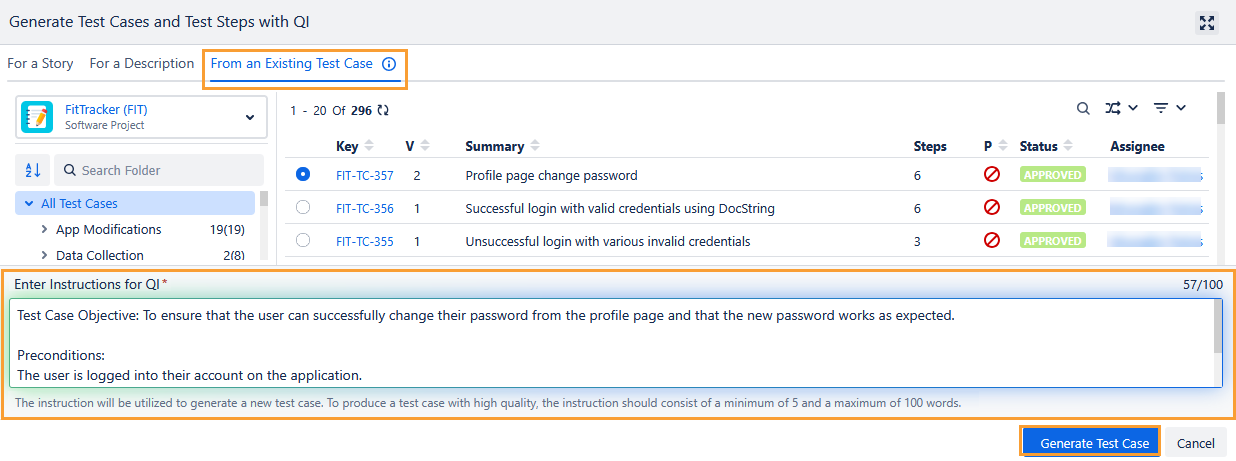
Task: Click the Search Folder input field
Action: (165, 170)
